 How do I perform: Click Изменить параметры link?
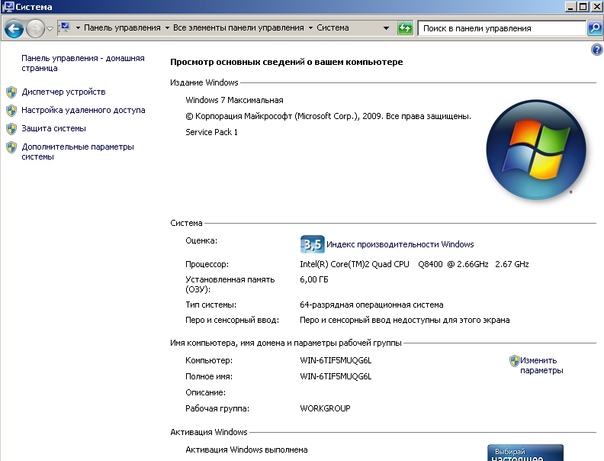pyautogui.click(x=542, y=365)
